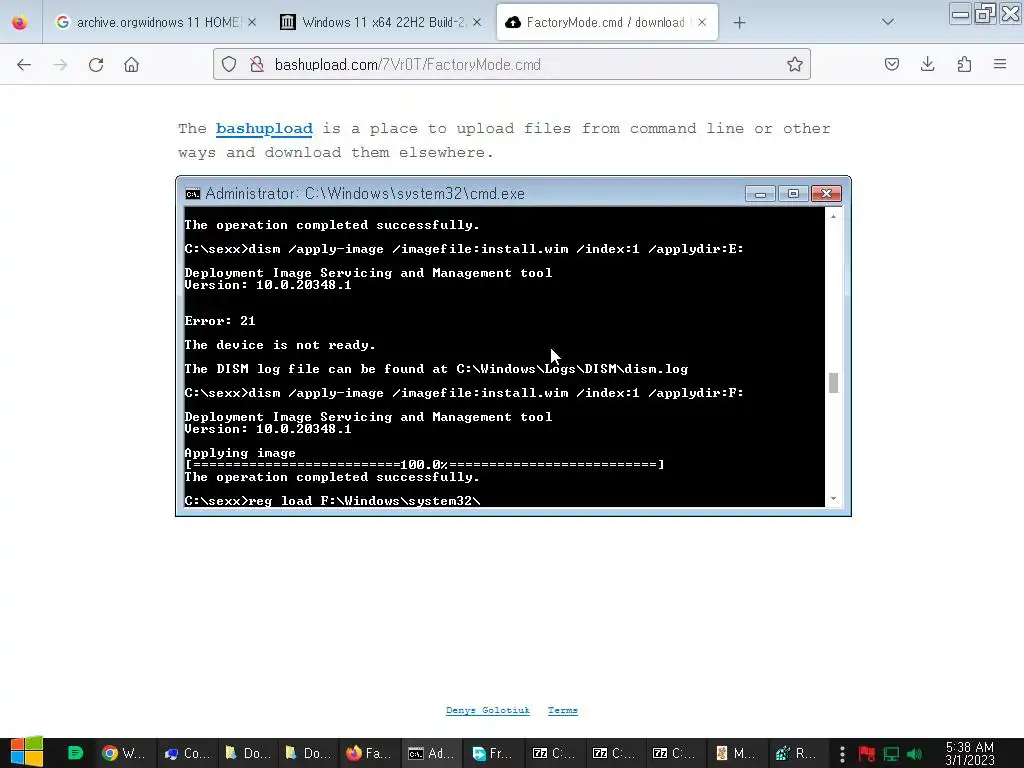Viewport: 1024px width, 768px height.
Task: Go back with the browser back arrow
Action: [x=24, y=65]
